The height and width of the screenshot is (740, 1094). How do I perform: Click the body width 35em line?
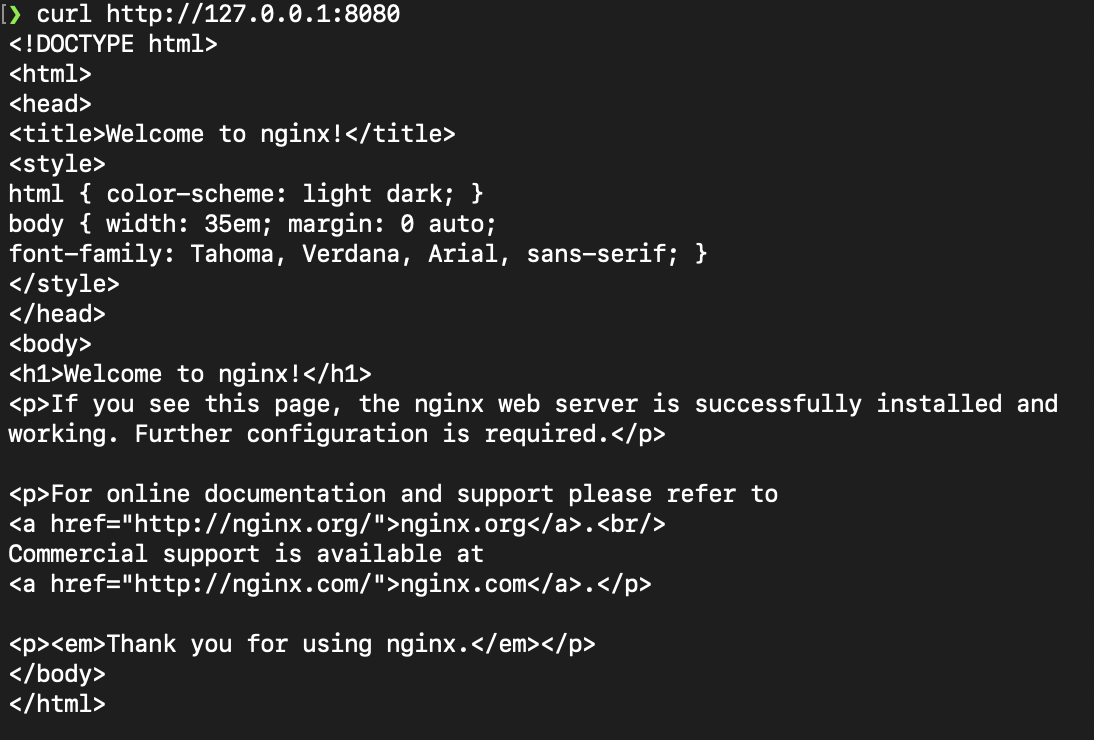coord(253,224)
